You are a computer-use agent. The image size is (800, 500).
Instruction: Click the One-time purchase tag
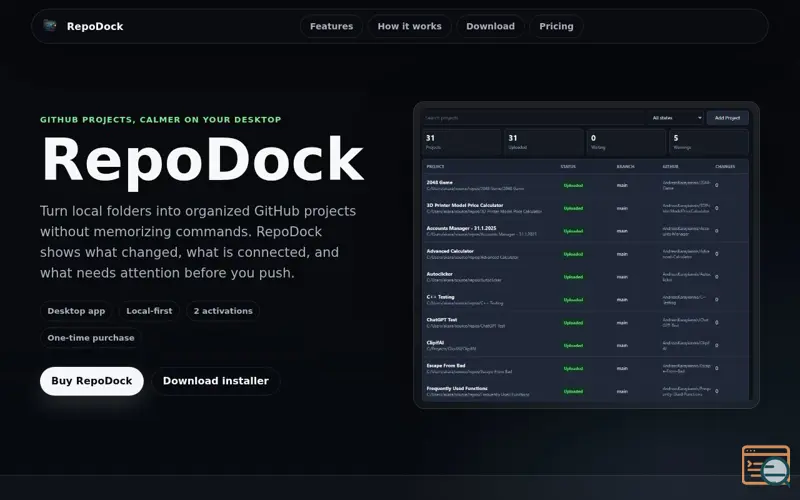[x=91, y=338]
